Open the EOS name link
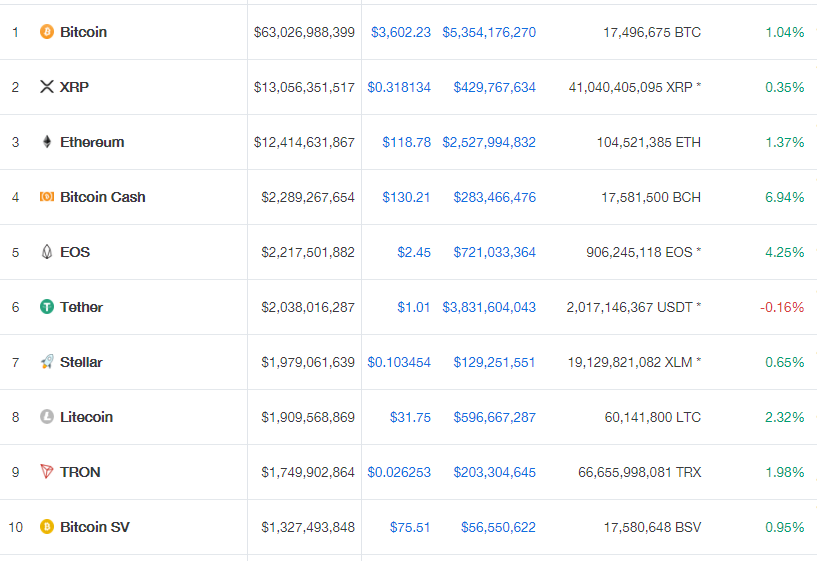The image size is (817, 561). click(x=75, y=252)
